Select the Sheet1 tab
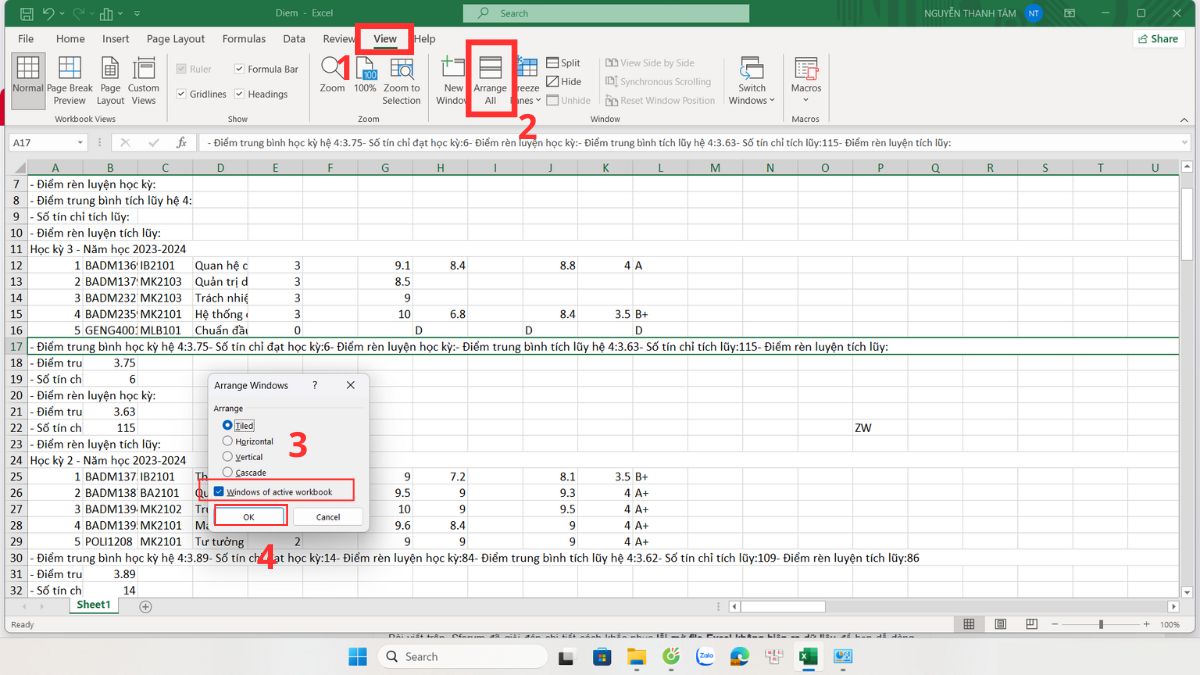The height and width of the screenshot is (675, 1200). coord(93,605)
